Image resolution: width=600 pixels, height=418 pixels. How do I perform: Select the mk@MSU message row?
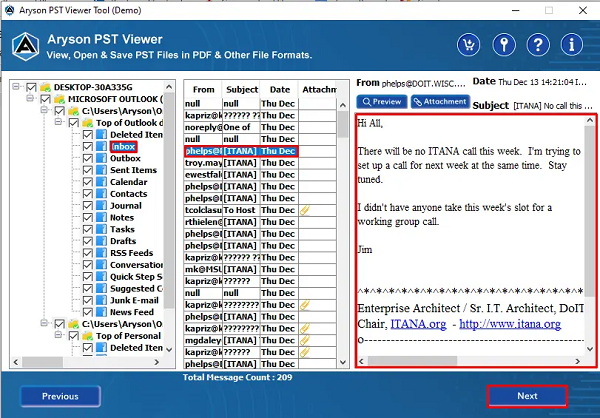click(x=260, y=269)
